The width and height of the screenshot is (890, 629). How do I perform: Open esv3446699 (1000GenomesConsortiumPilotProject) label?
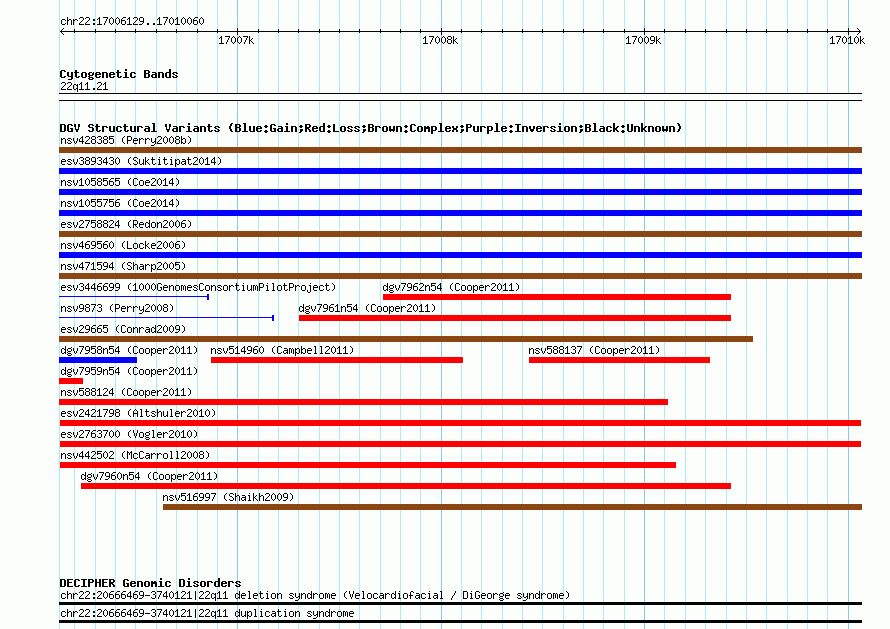198,287
